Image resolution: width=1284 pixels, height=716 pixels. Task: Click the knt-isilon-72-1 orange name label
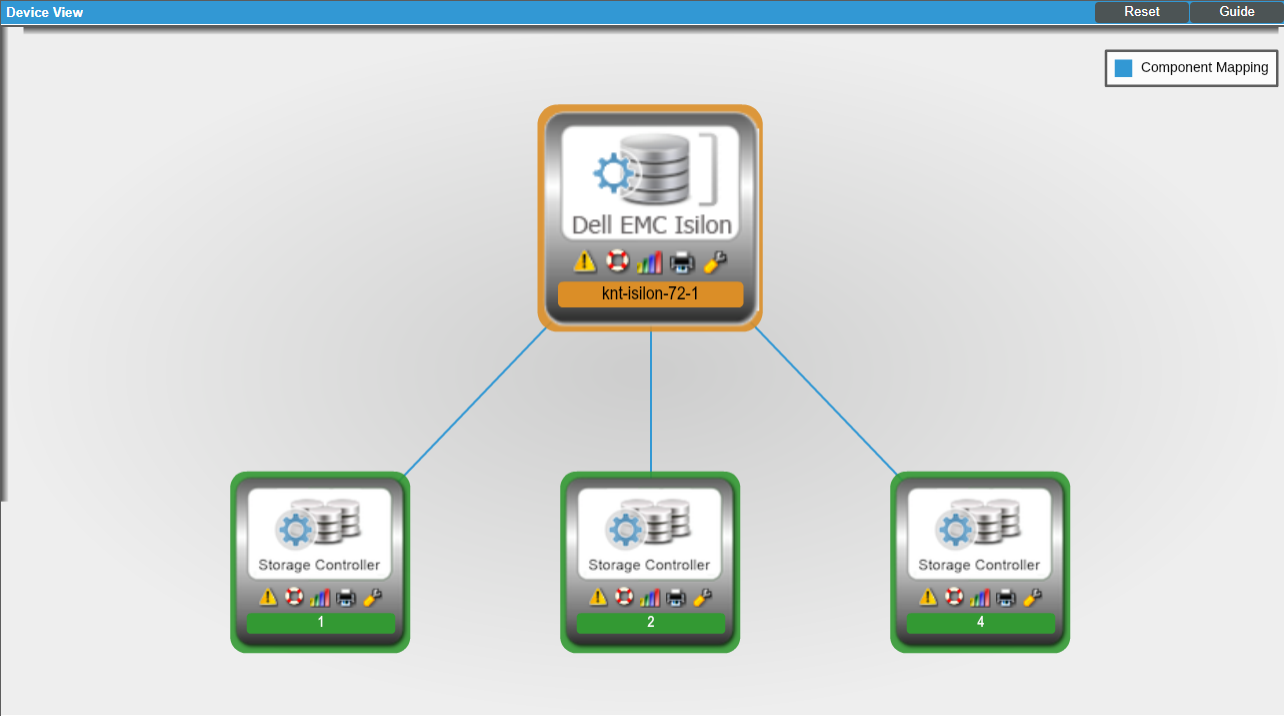[x=650, y=294]
